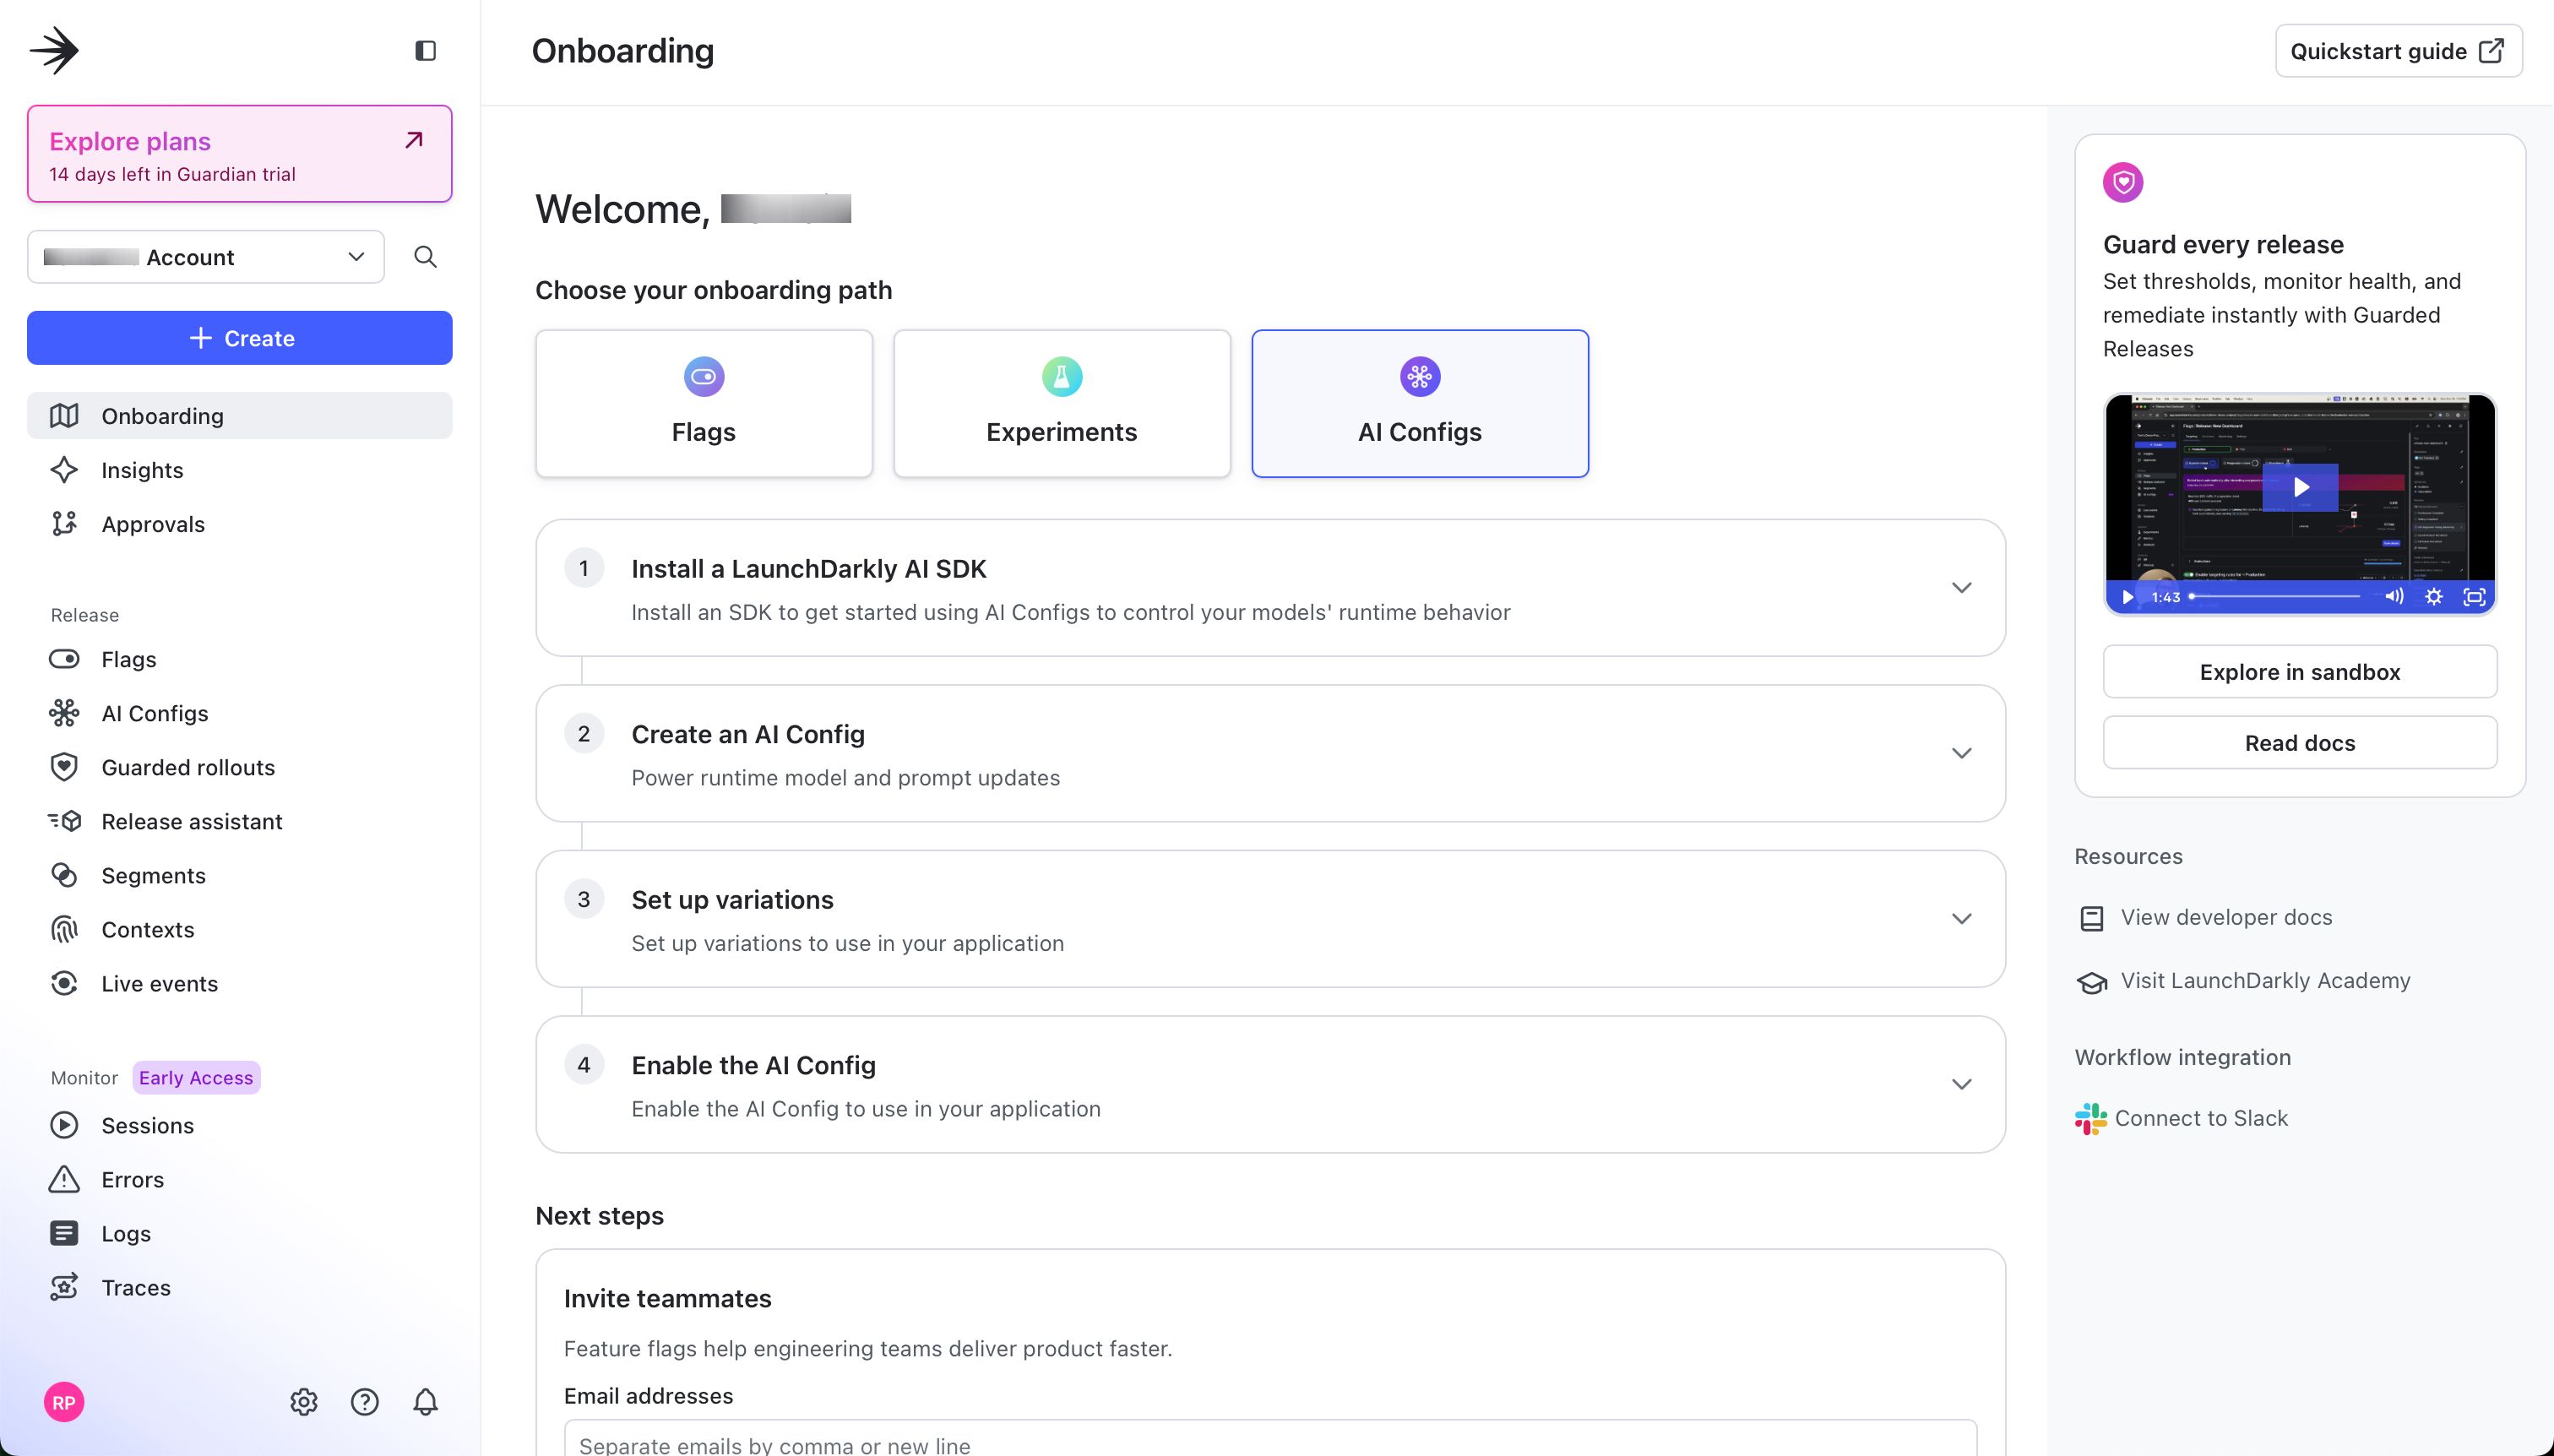The width and height of the screenshot is (2554, 1456).
Task: Click the Early Access badge
Action: pos(196,1078)
